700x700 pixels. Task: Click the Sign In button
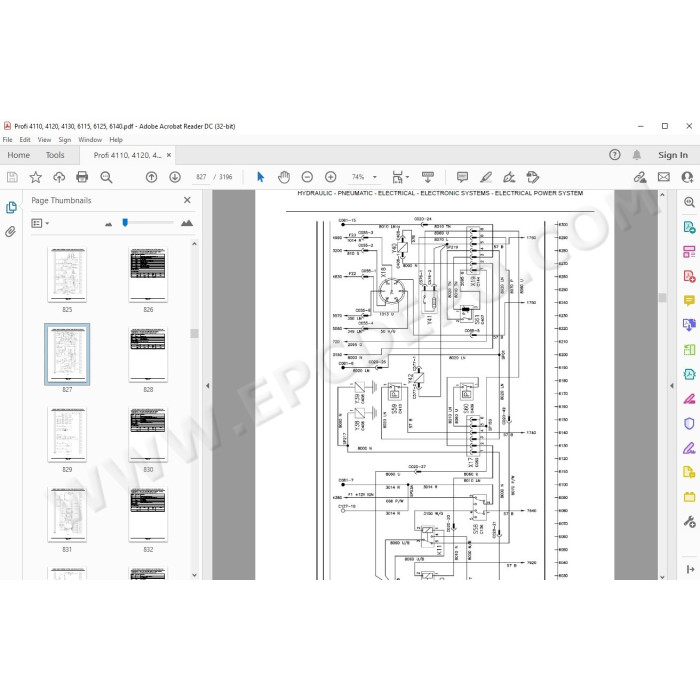tap(672, 155)
